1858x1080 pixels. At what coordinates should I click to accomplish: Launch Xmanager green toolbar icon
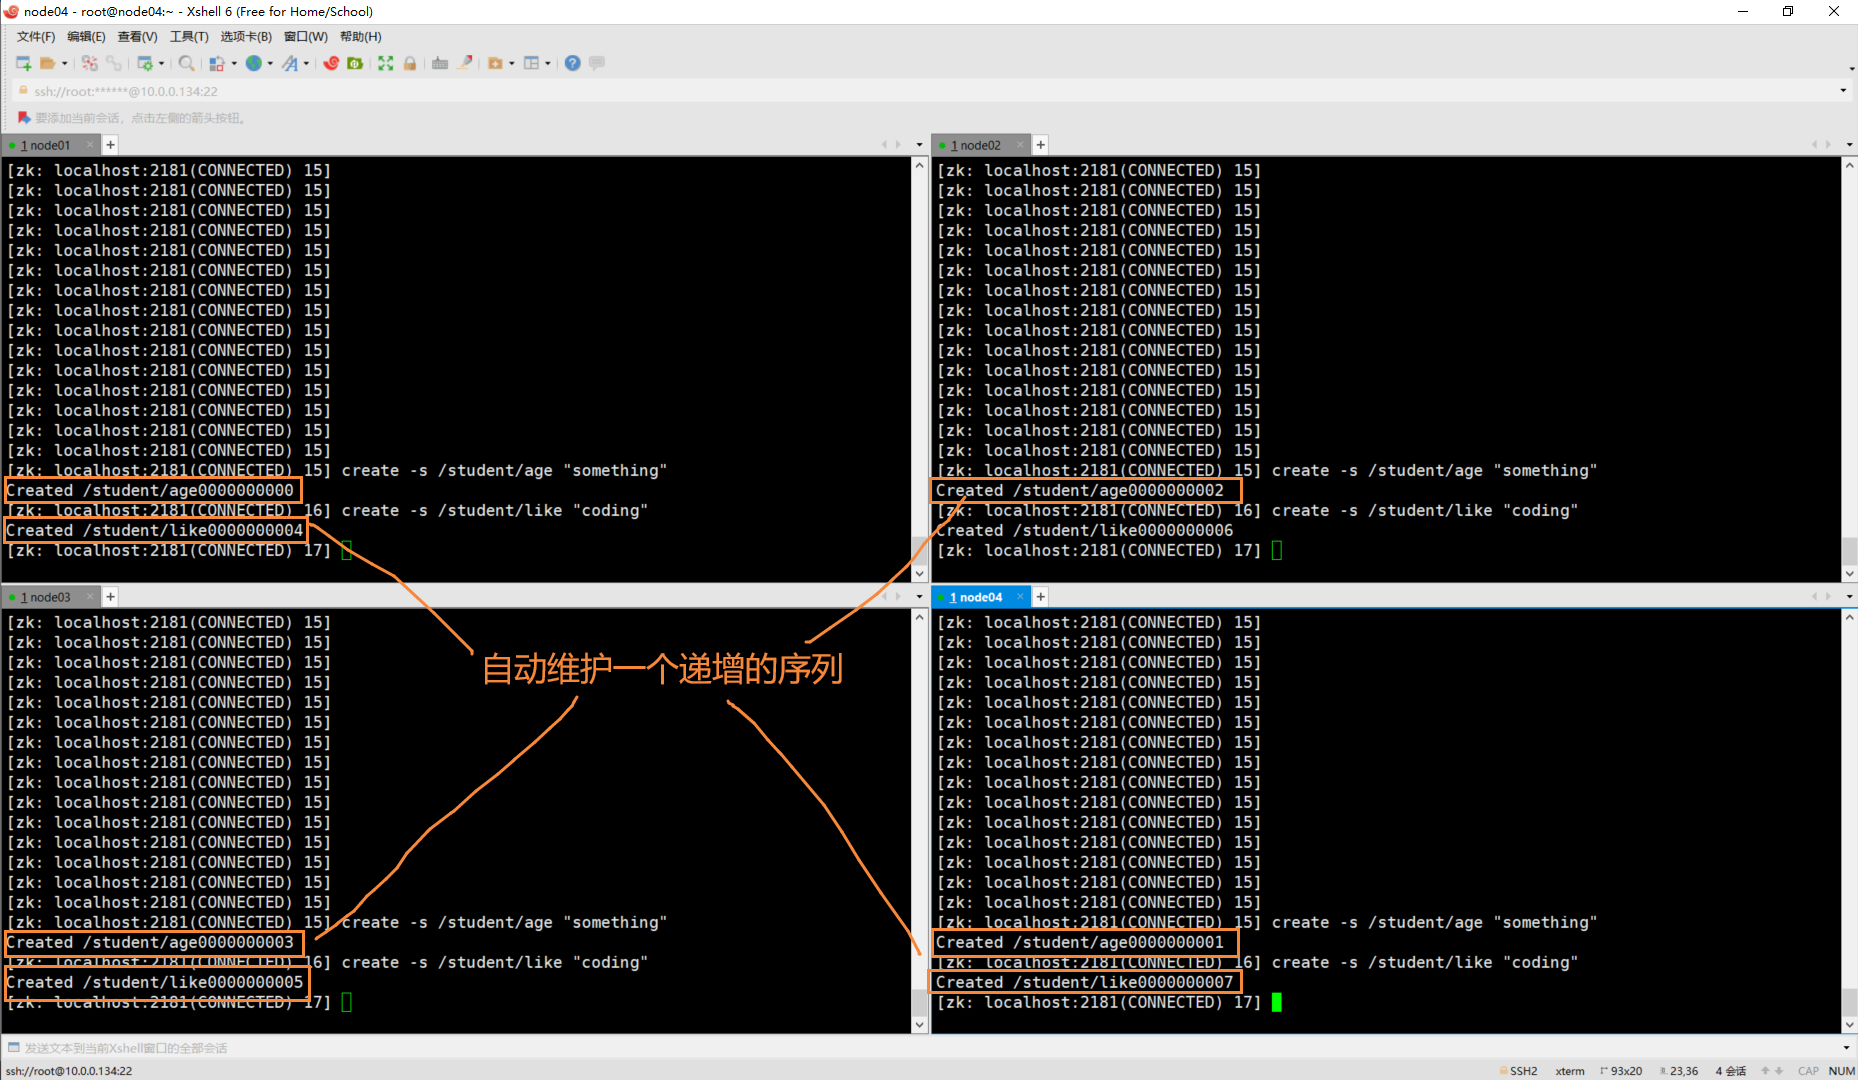(355, 63)
